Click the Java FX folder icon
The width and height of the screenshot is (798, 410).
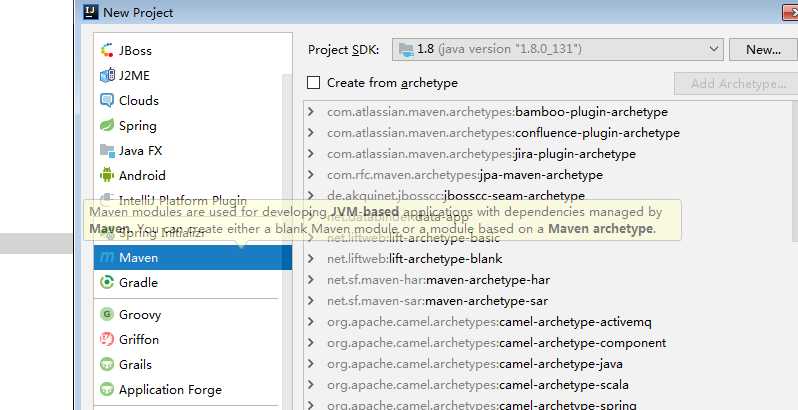point(107,150)
